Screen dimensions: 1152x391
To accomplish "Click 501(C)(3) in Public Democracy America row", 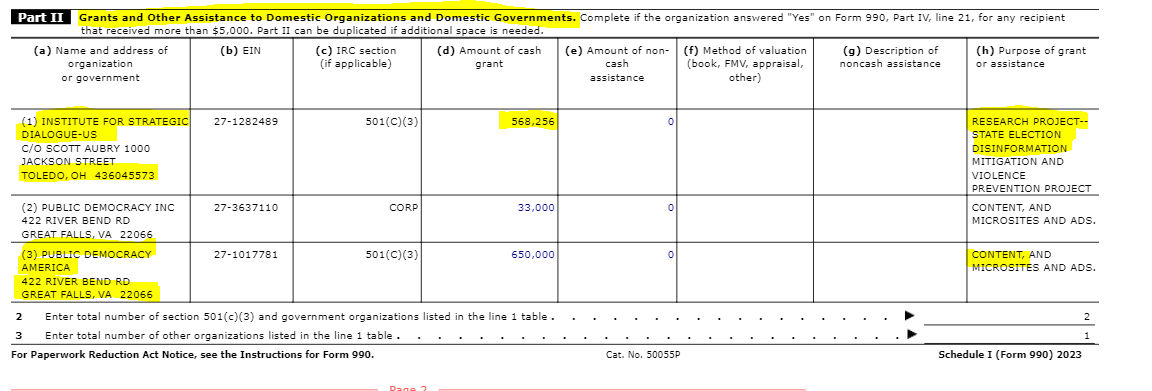I will coord(392,254).
